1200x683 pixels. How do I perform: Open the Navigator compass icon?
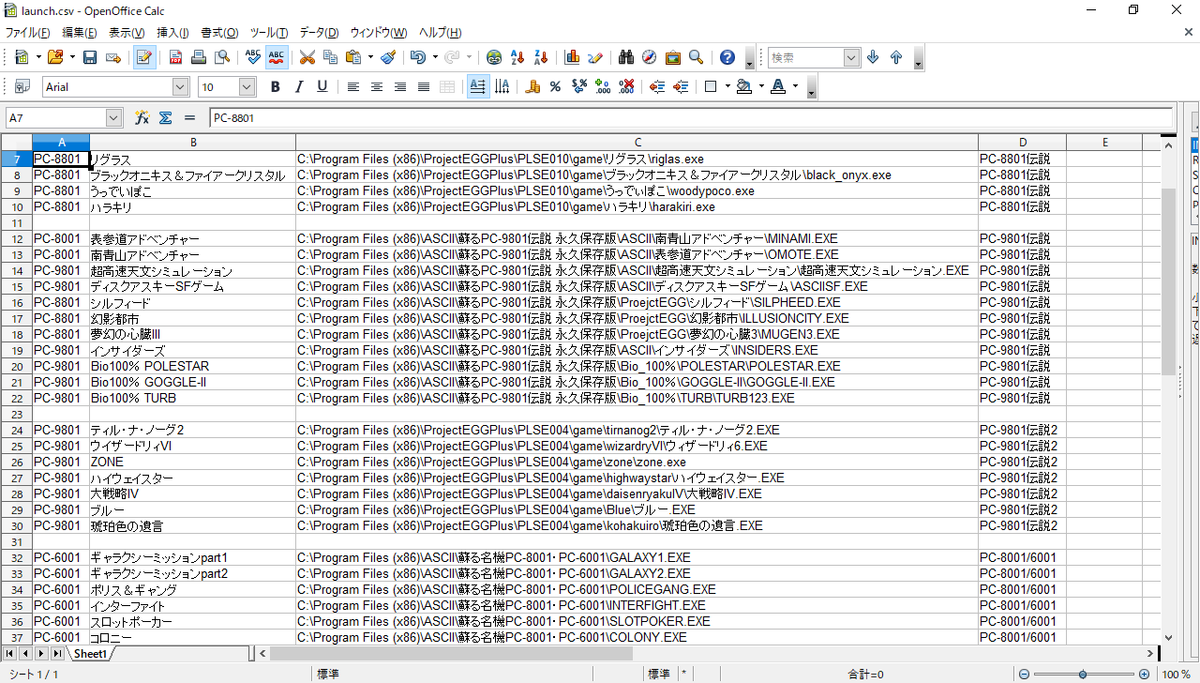[x=649, y=58]
